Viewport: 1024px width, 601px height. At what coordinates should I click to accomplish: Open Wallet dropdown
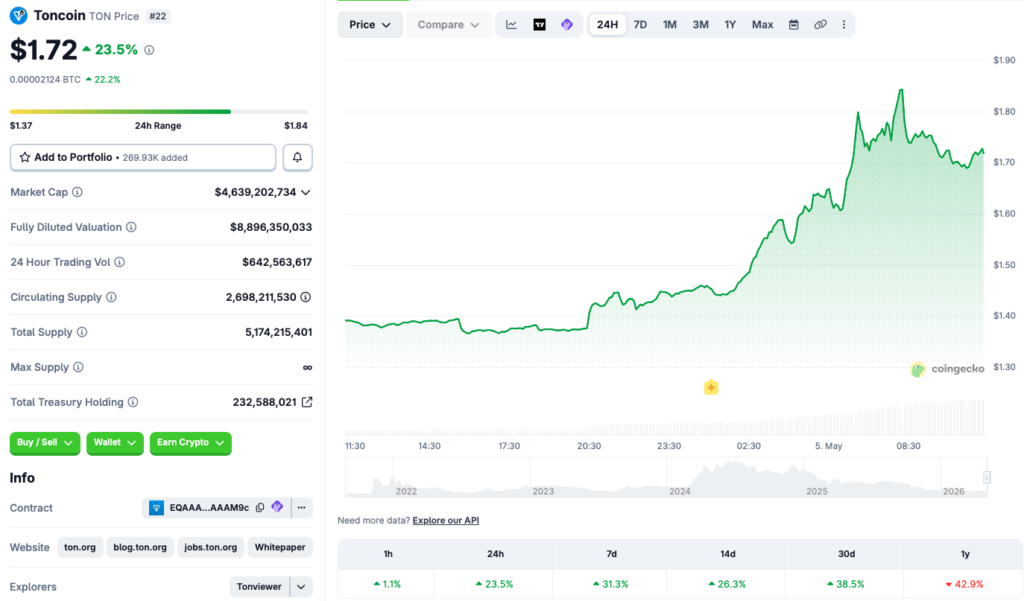114,443
